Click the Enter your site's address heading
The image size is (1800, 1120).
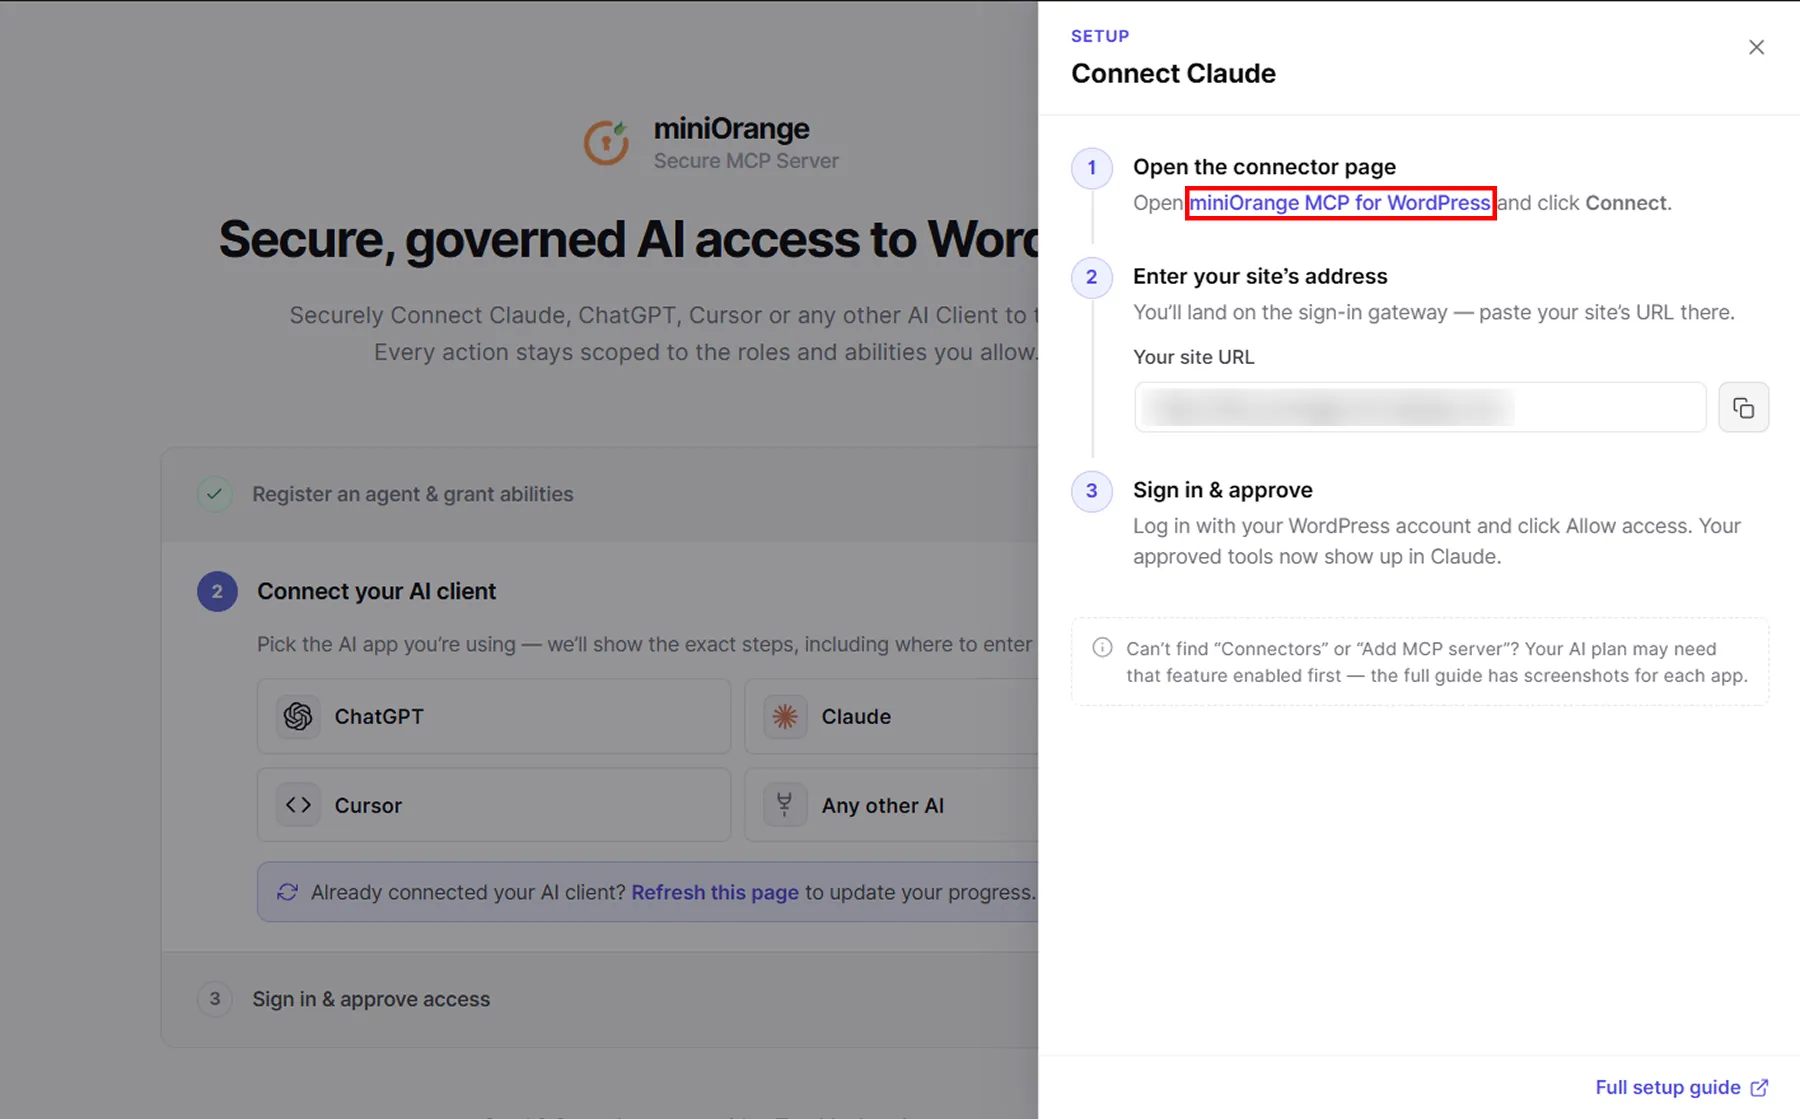(x=1260, y=276)
